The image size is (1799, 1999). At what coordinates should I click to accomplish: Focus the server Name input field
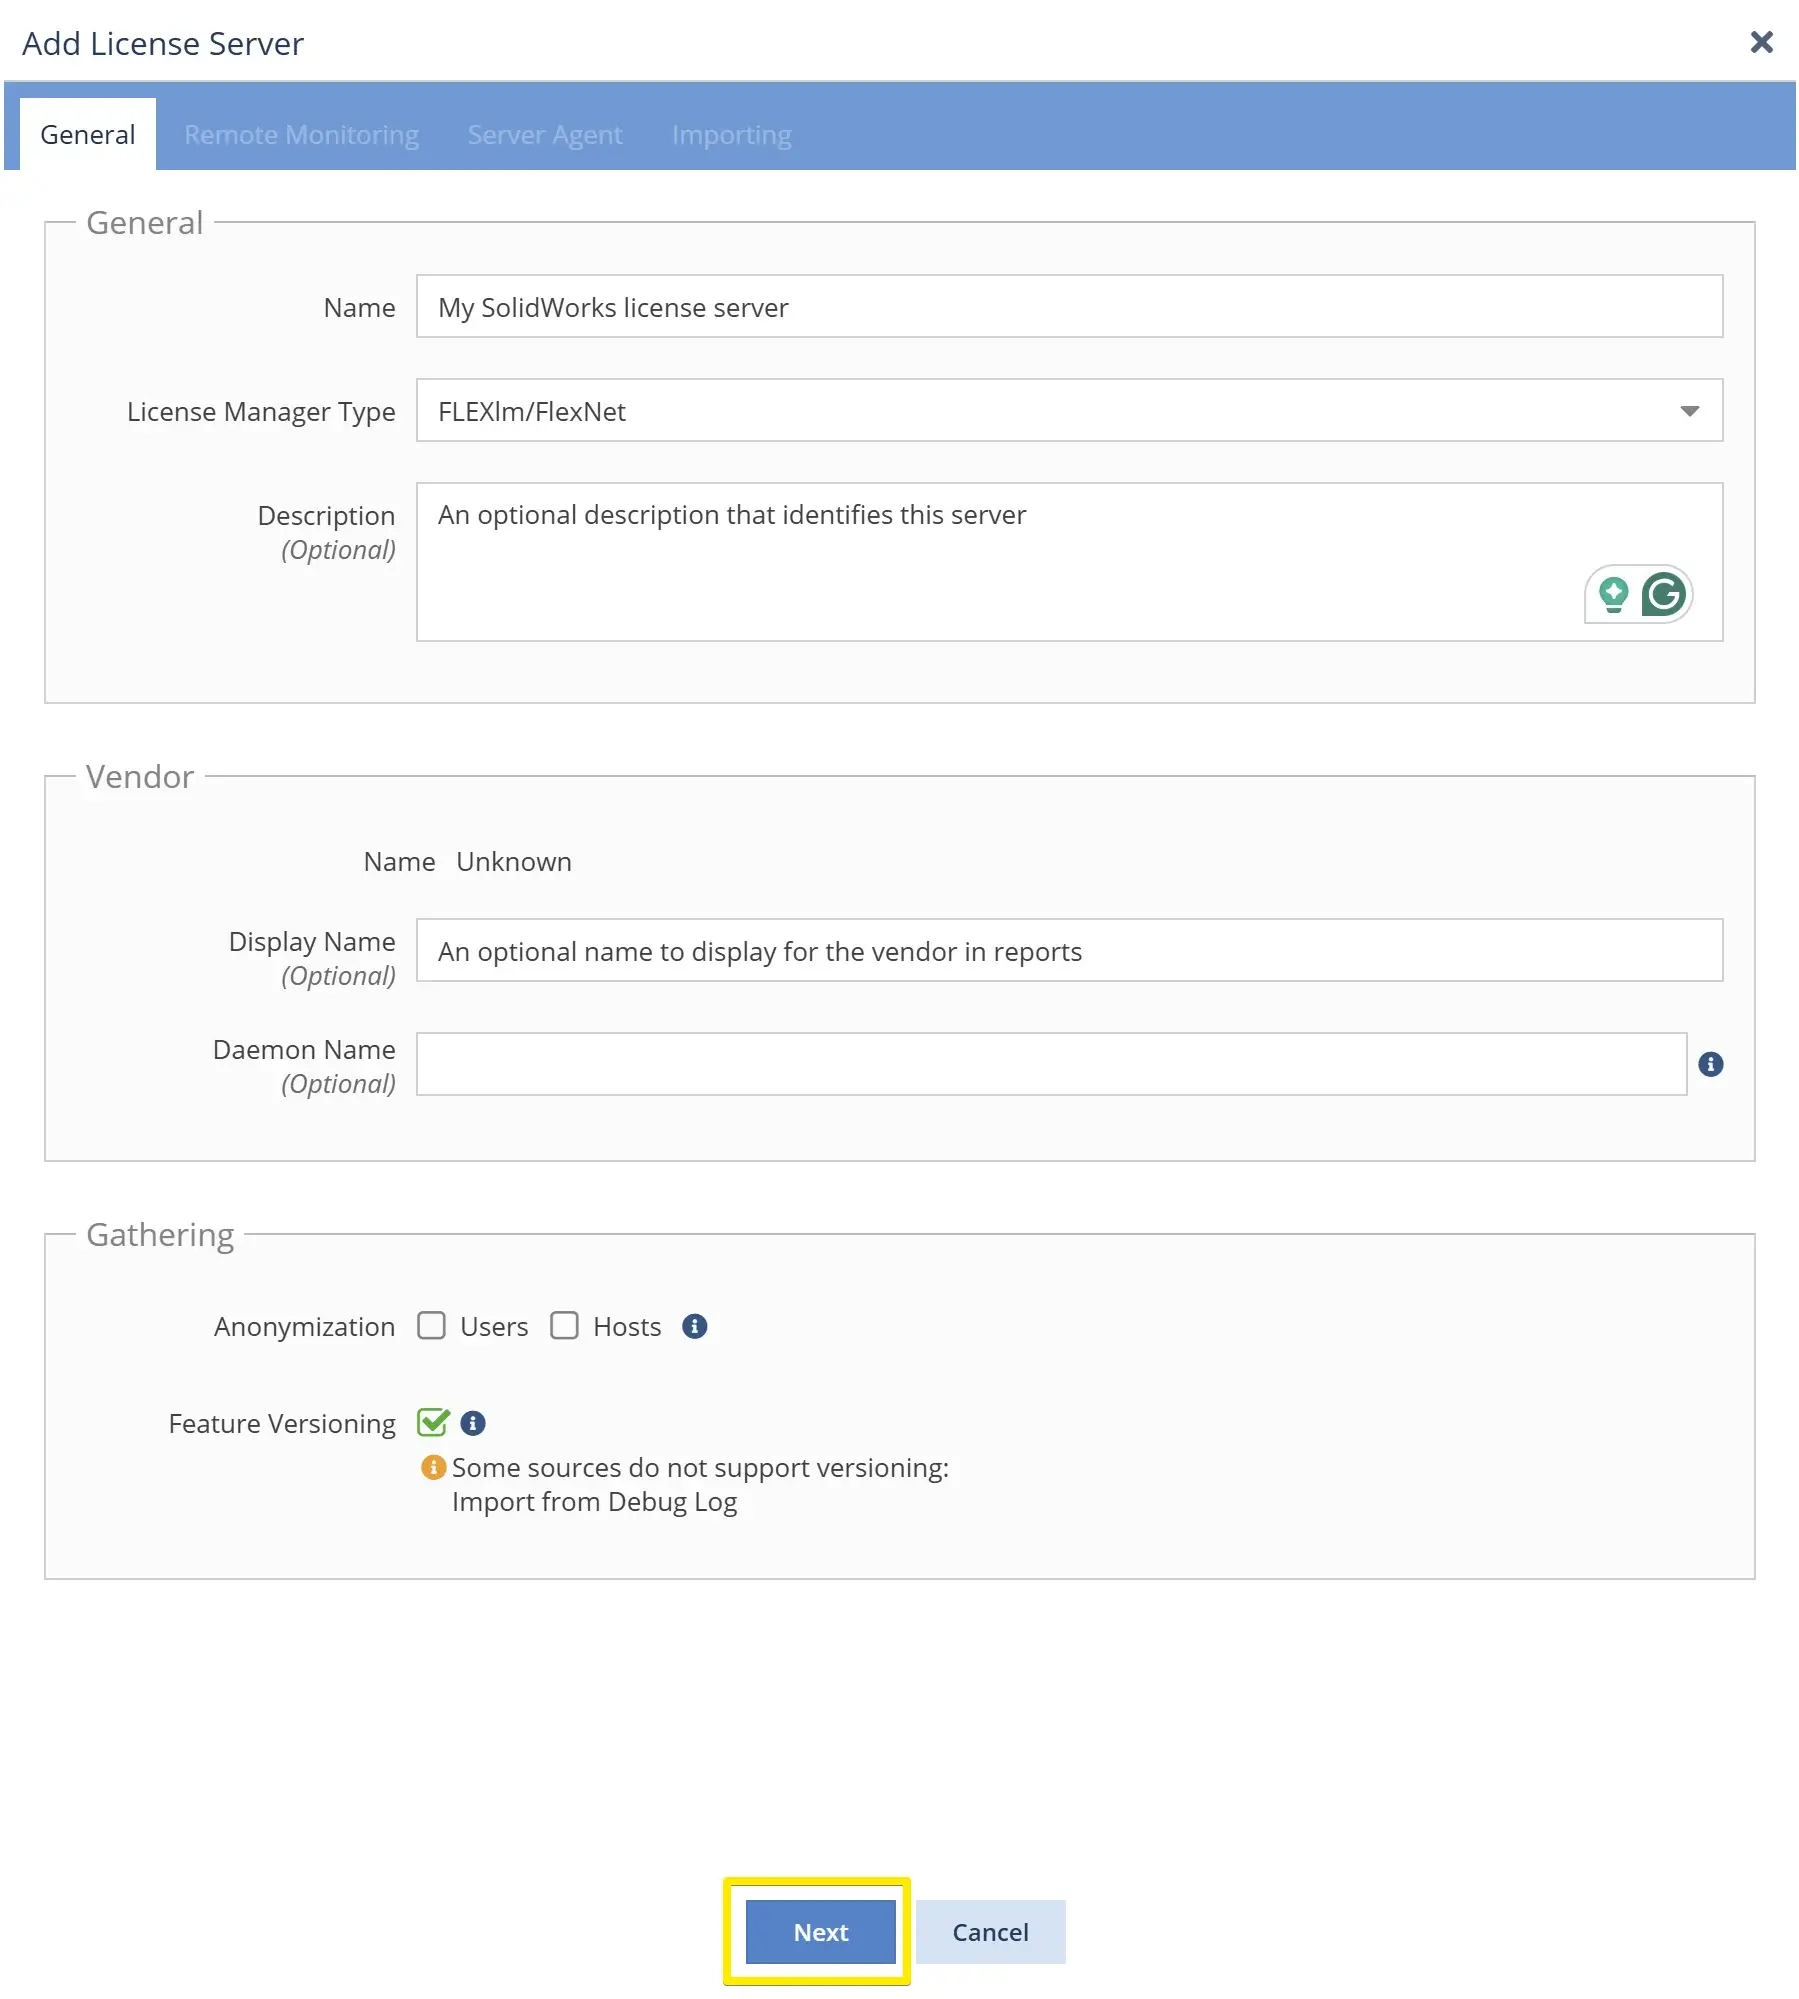1069,306
